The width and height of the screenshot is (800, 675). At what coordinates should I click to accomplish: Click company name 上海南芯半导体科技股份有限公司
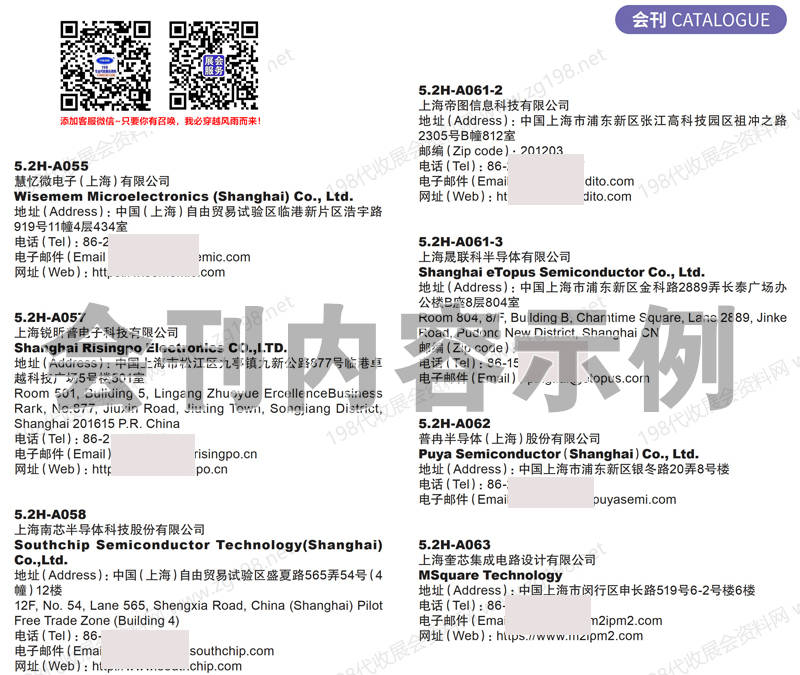(109, 530)
